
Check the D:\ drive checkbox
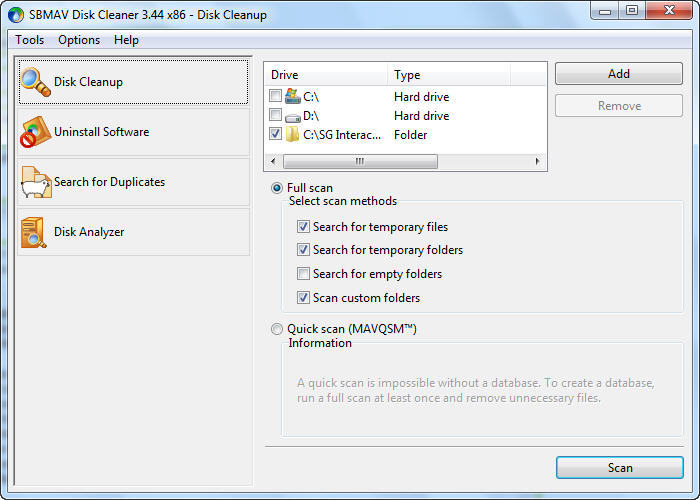275,115
